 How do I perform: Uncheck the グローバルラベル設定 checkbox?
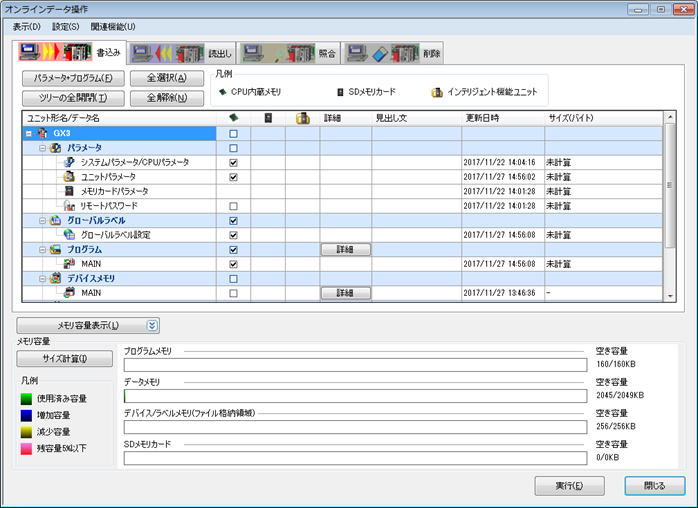pyautogui.click(x=233, y=235)
